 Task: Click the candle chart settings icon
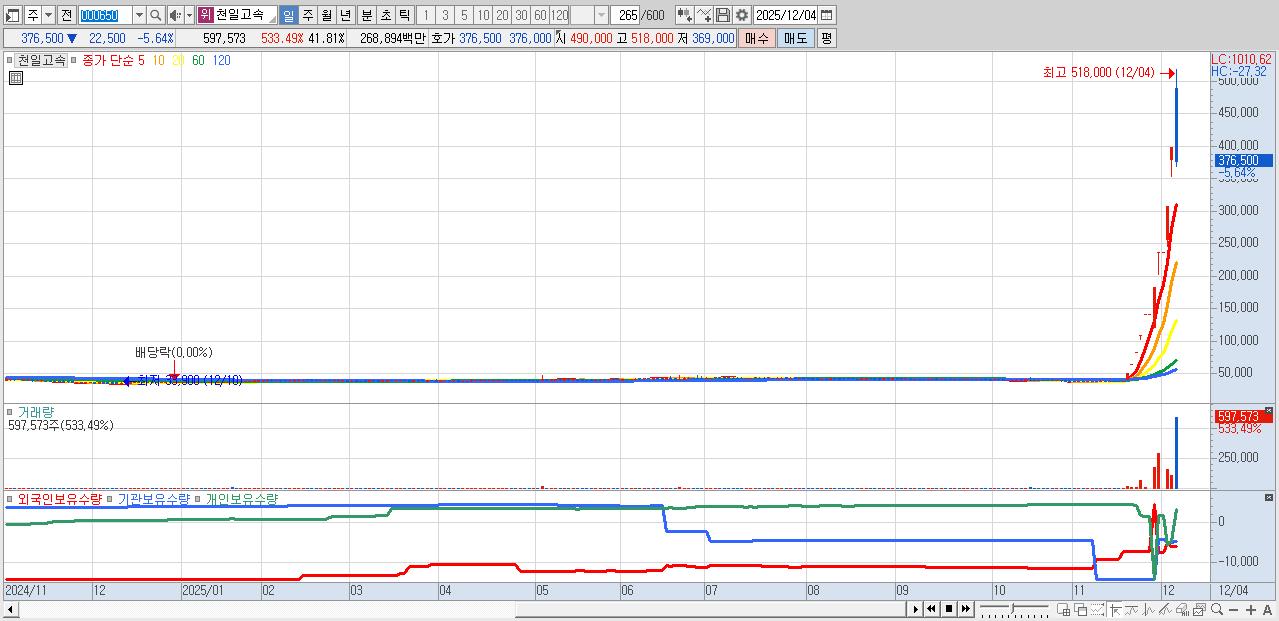pos(684,15)
